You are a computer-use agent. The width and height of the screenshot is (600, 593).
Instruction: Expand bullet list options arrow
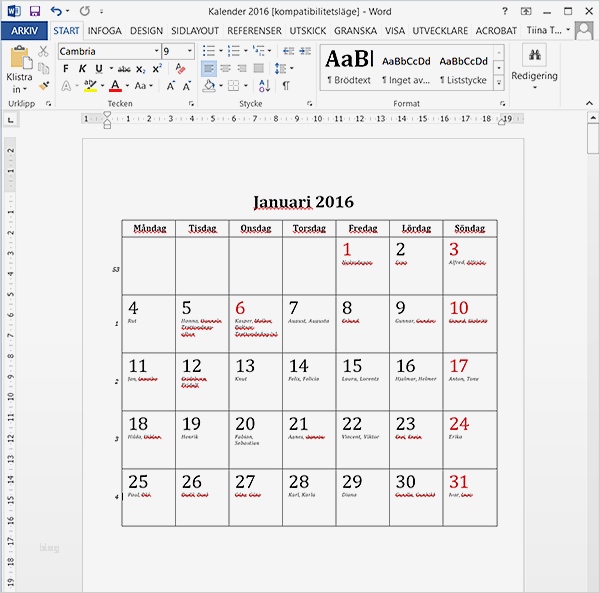click(x=221, y=51)
